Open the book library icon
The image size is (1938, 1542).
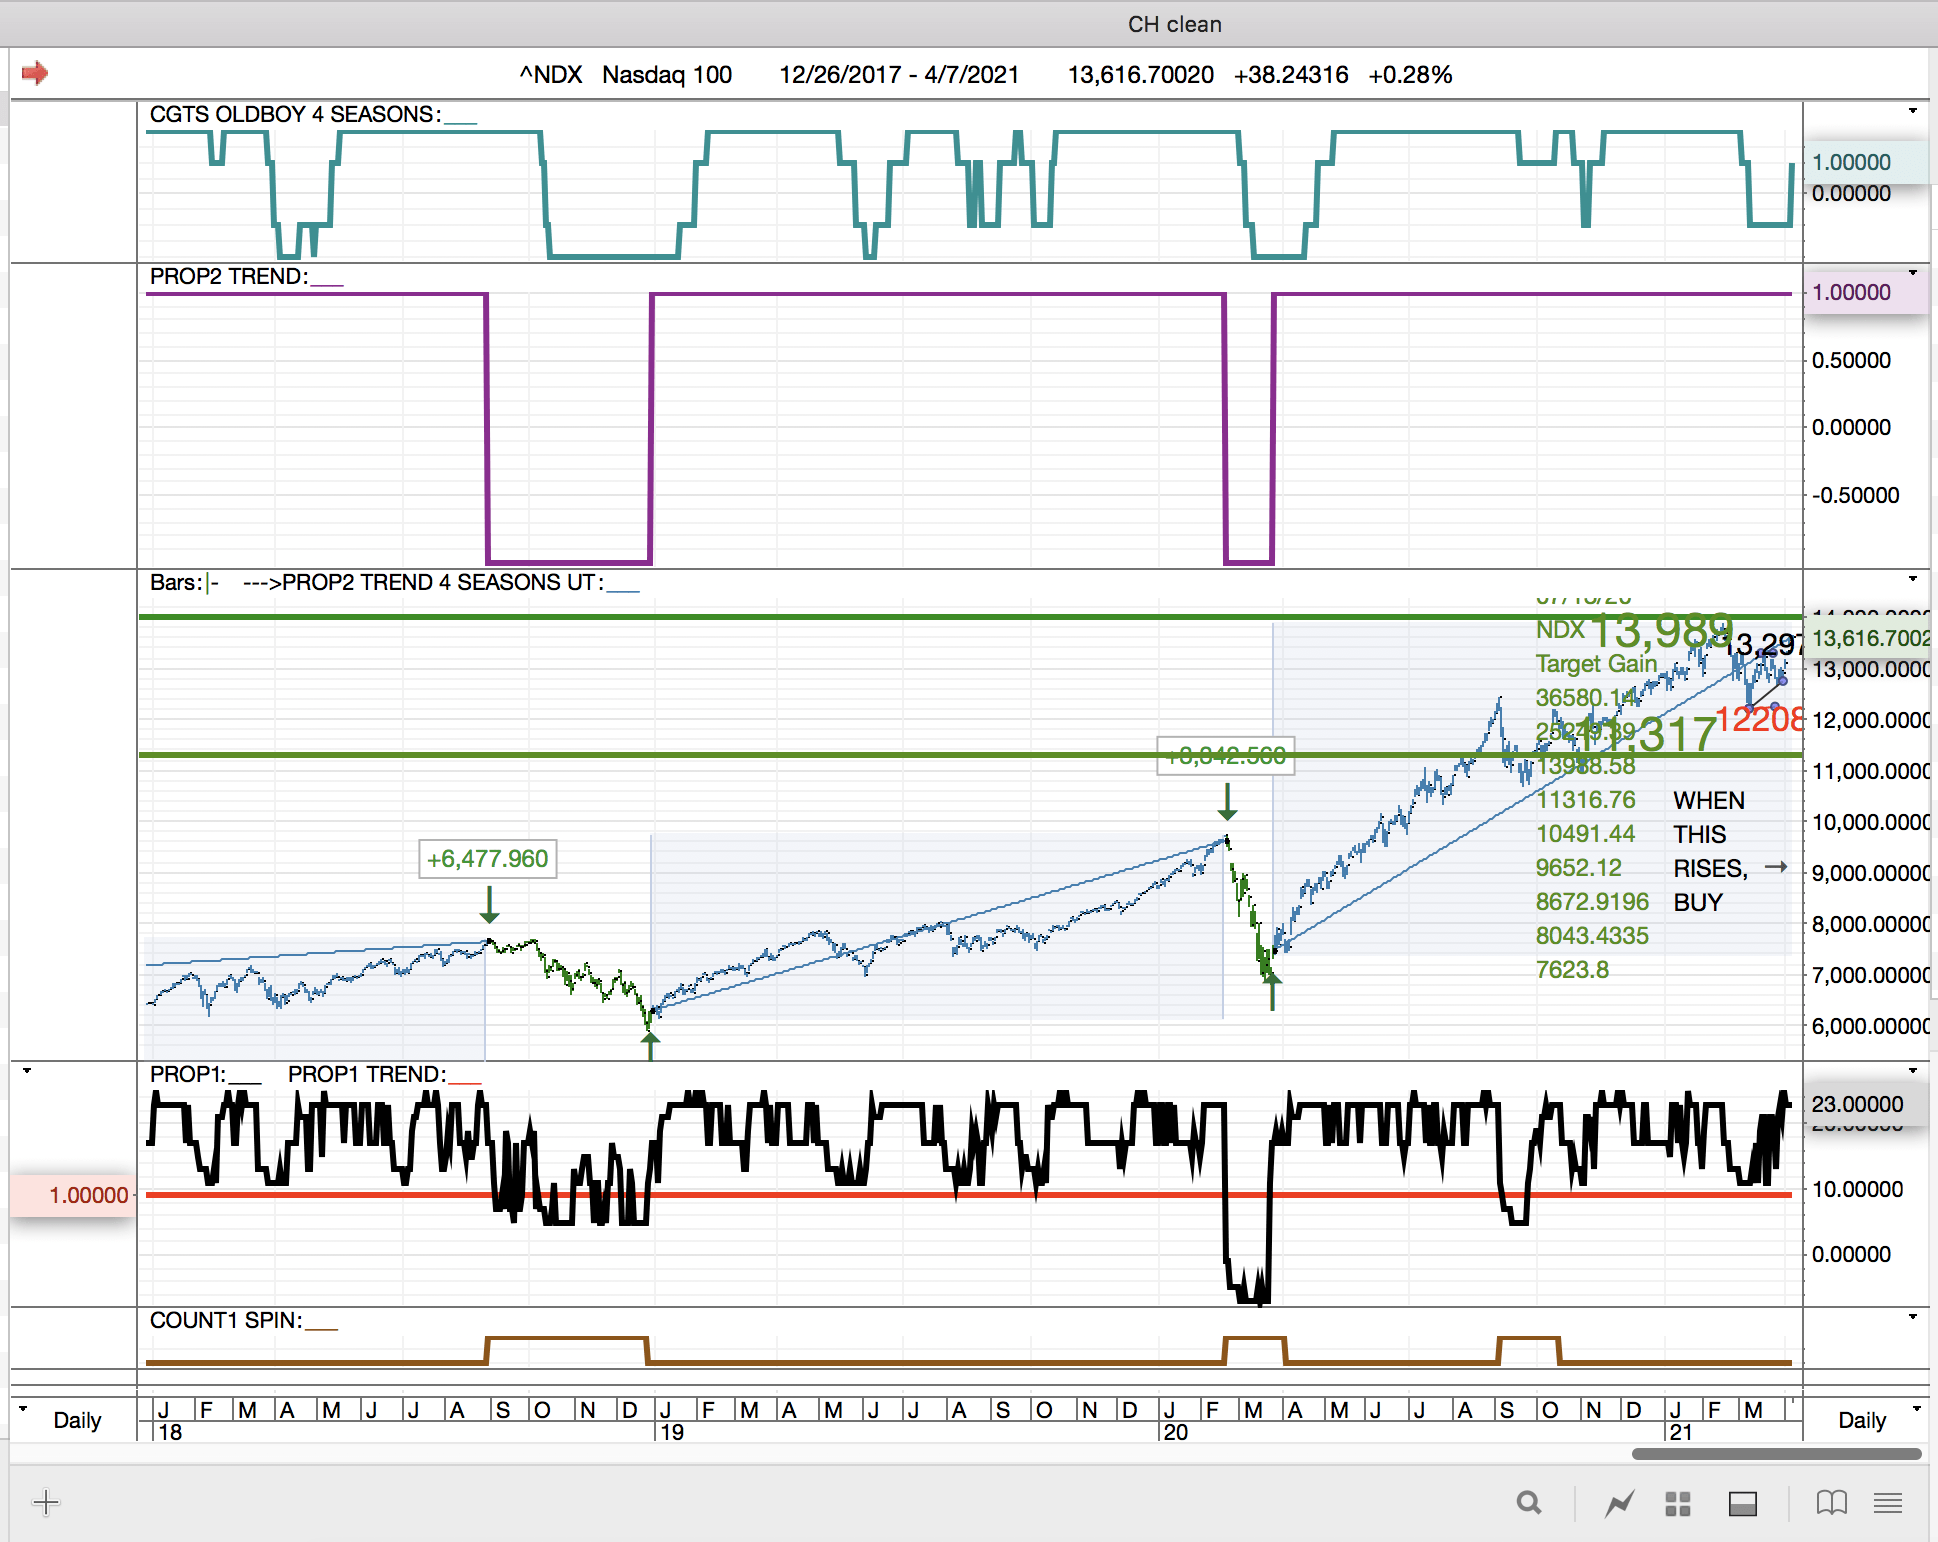tap(1831, 1502)
